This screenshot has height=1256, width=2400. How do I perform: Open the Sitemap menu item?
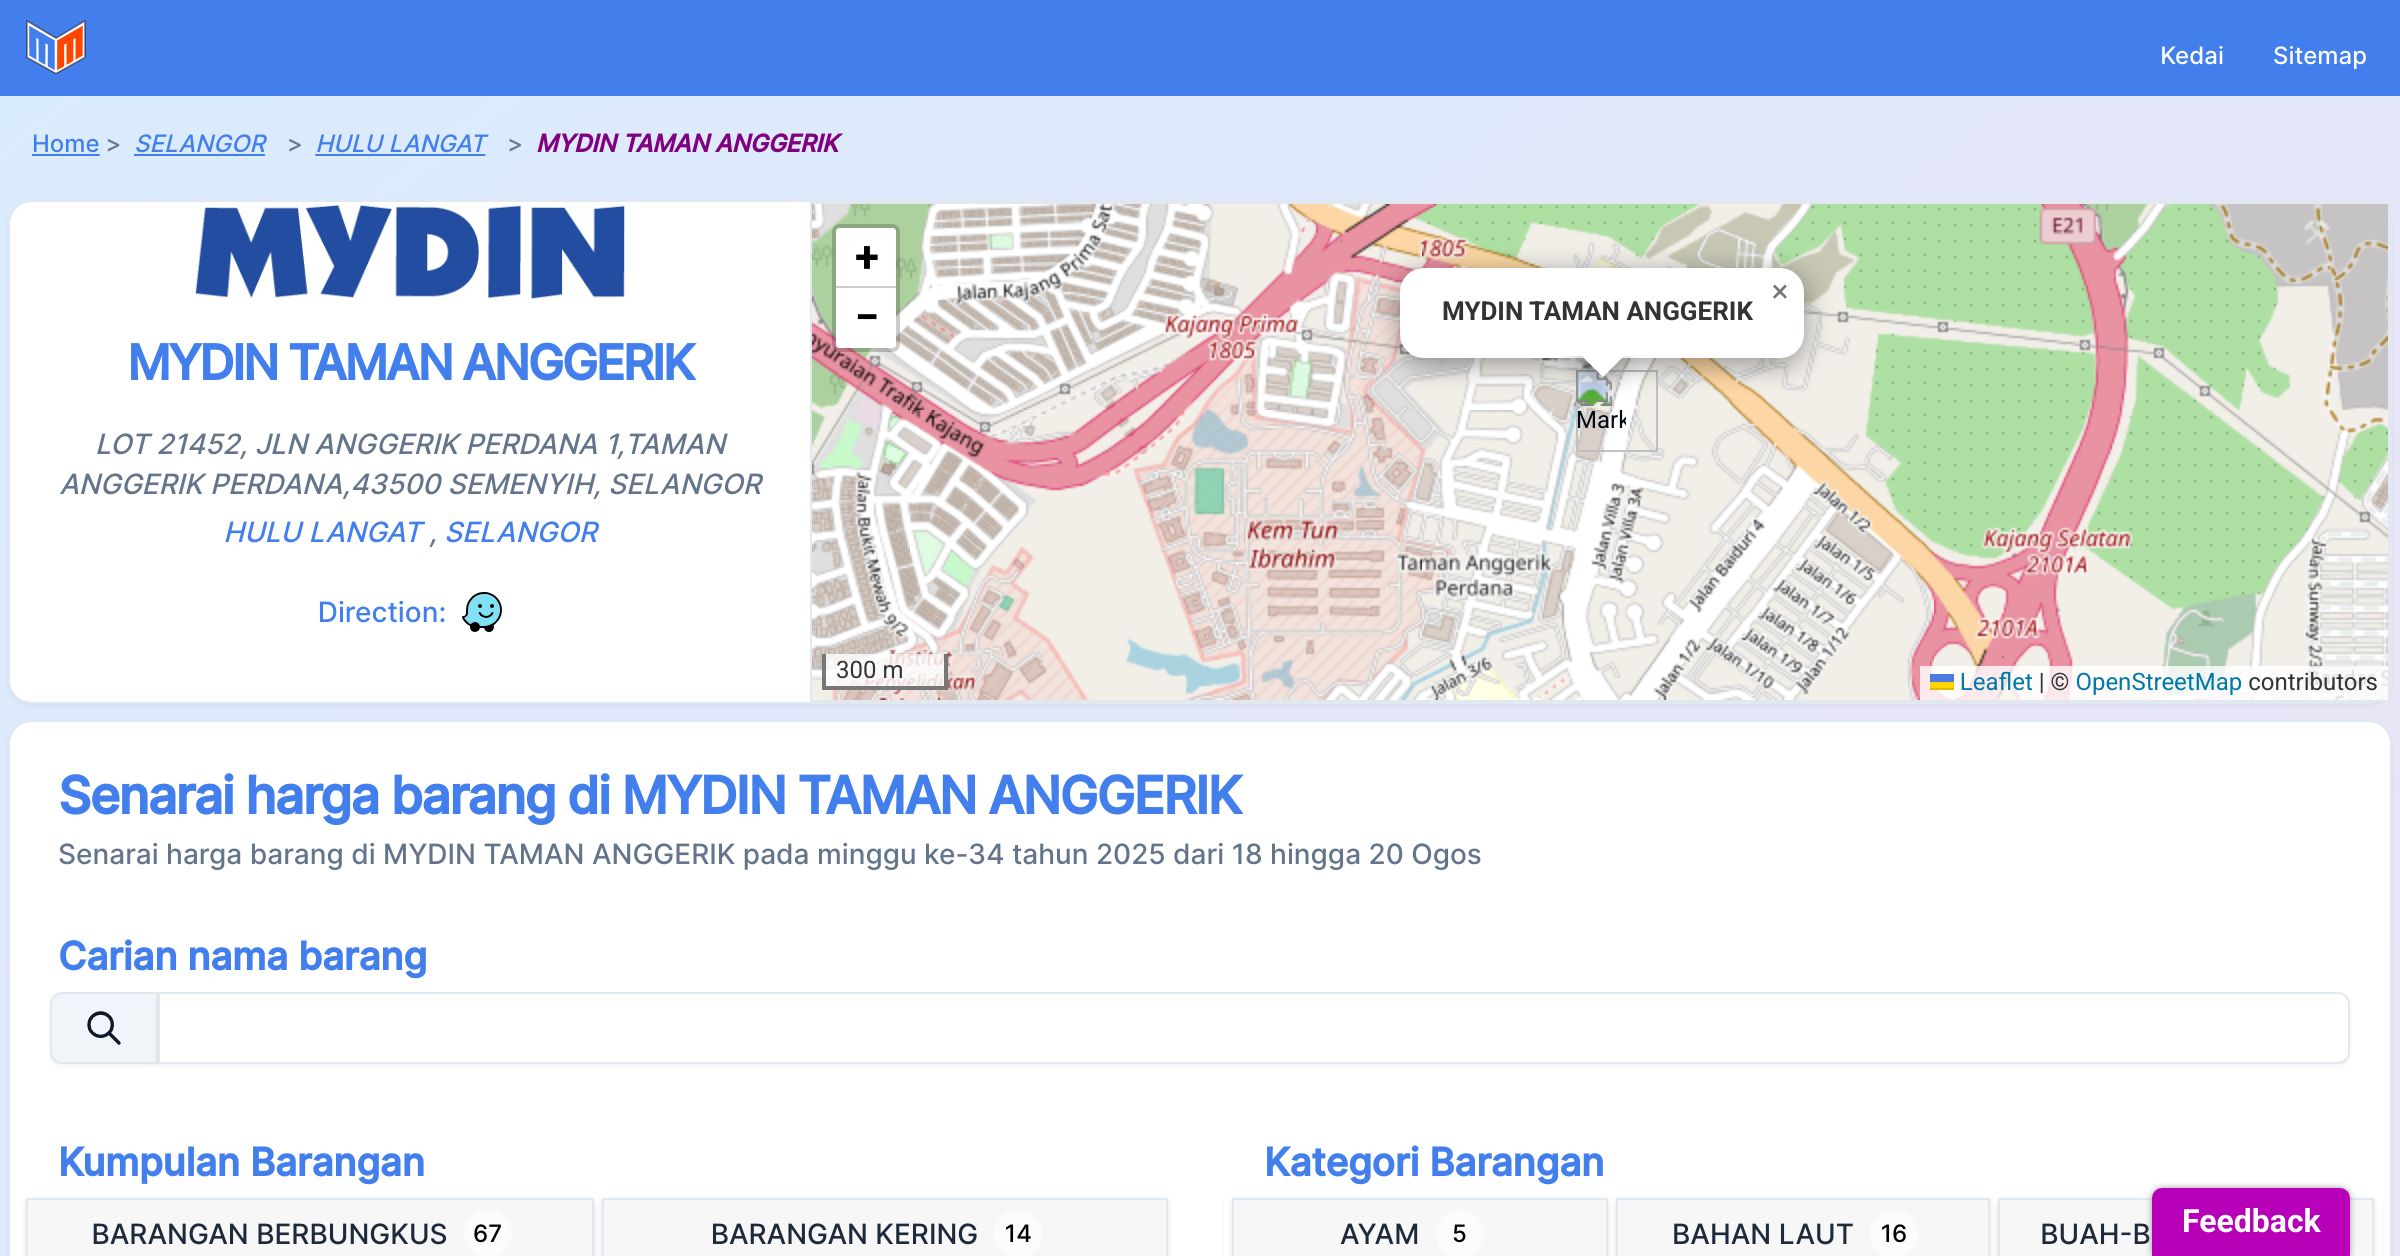(2319, 55)
